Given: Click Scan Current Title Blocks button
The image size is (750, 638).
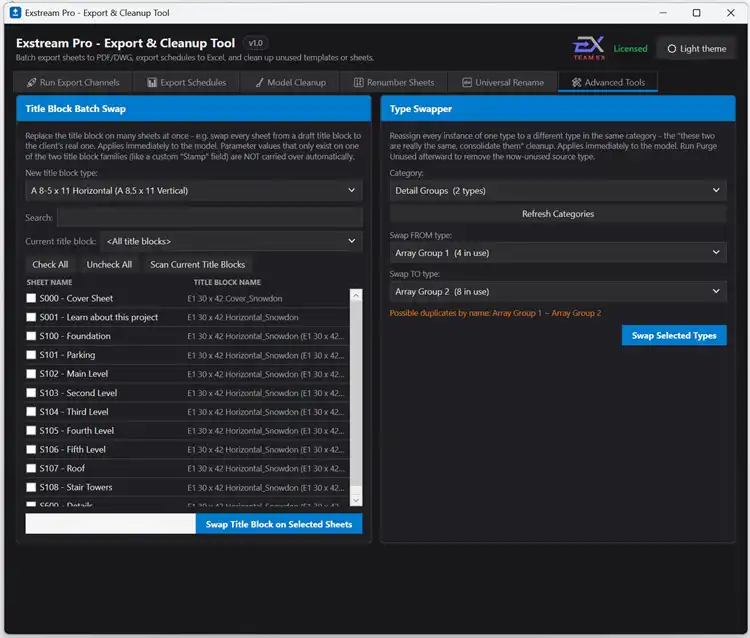Looking at the screenshot, I should click(198, 264).
